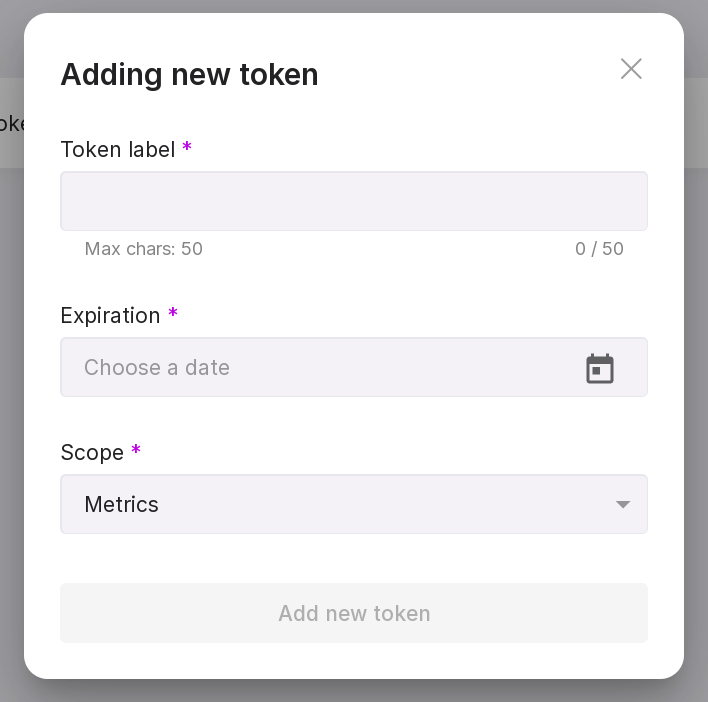Open the Scope select showing Metrics

[x=340, y=504]
